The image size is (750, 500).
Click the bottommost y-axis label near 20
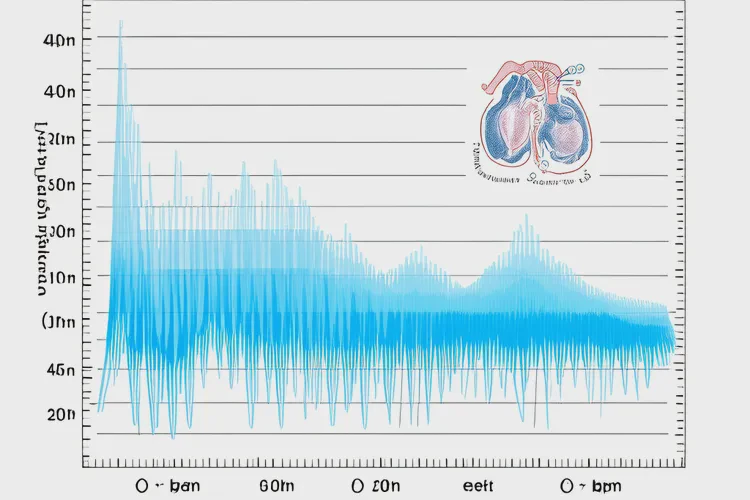point(61,415)
